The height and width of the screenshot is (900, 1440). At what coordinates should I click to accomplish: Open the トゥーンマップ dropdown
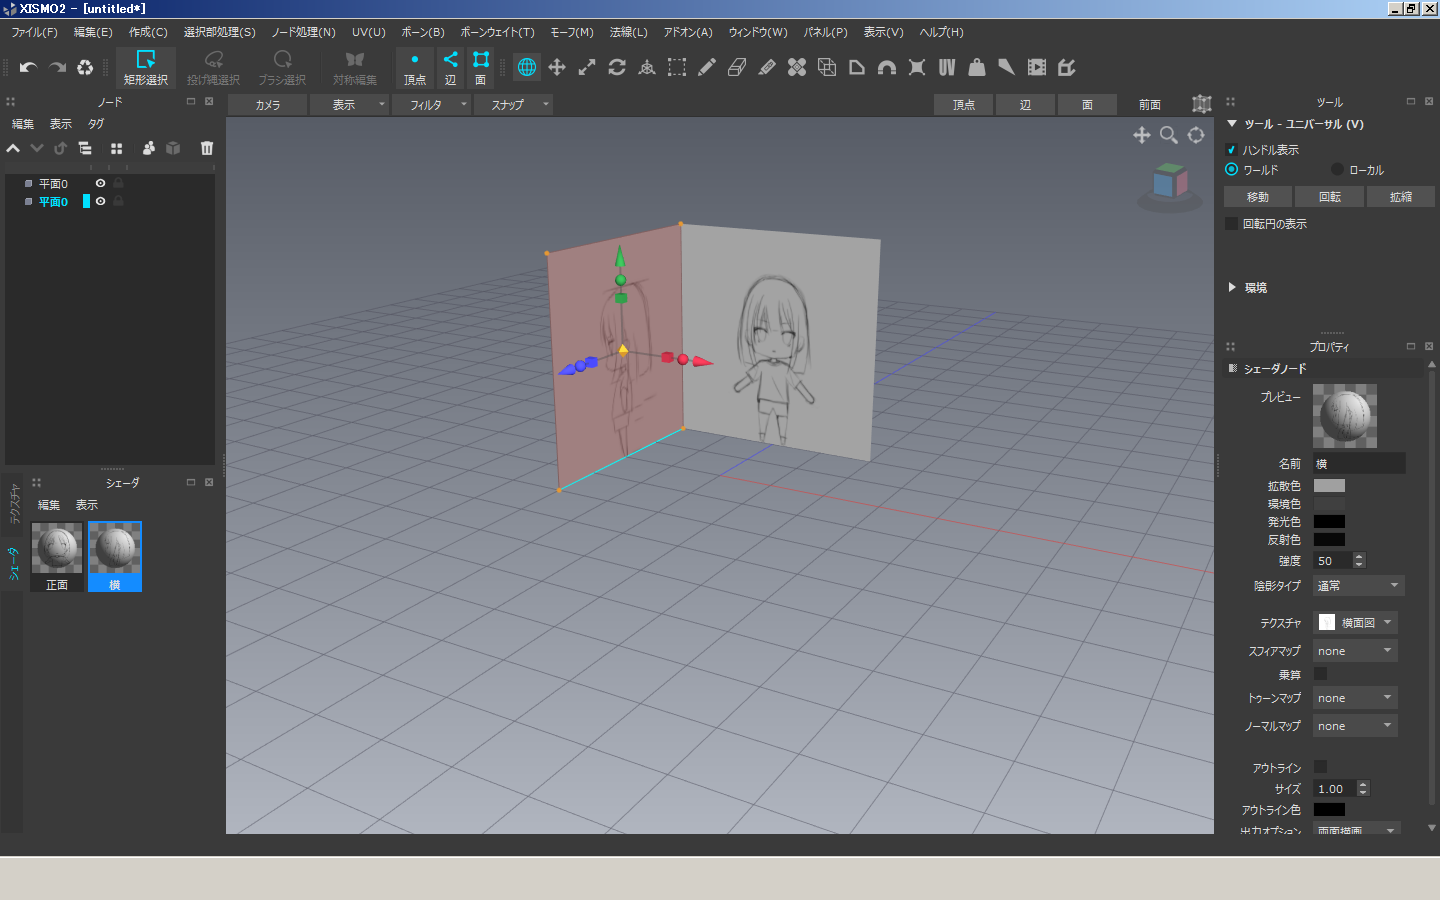1355,698
